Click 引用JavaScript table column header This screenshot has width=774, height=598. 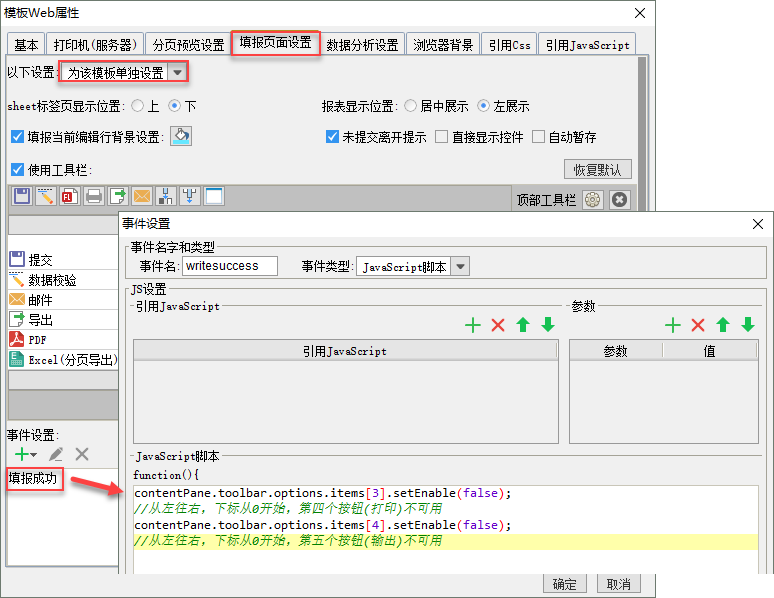[x=345, y=351]
